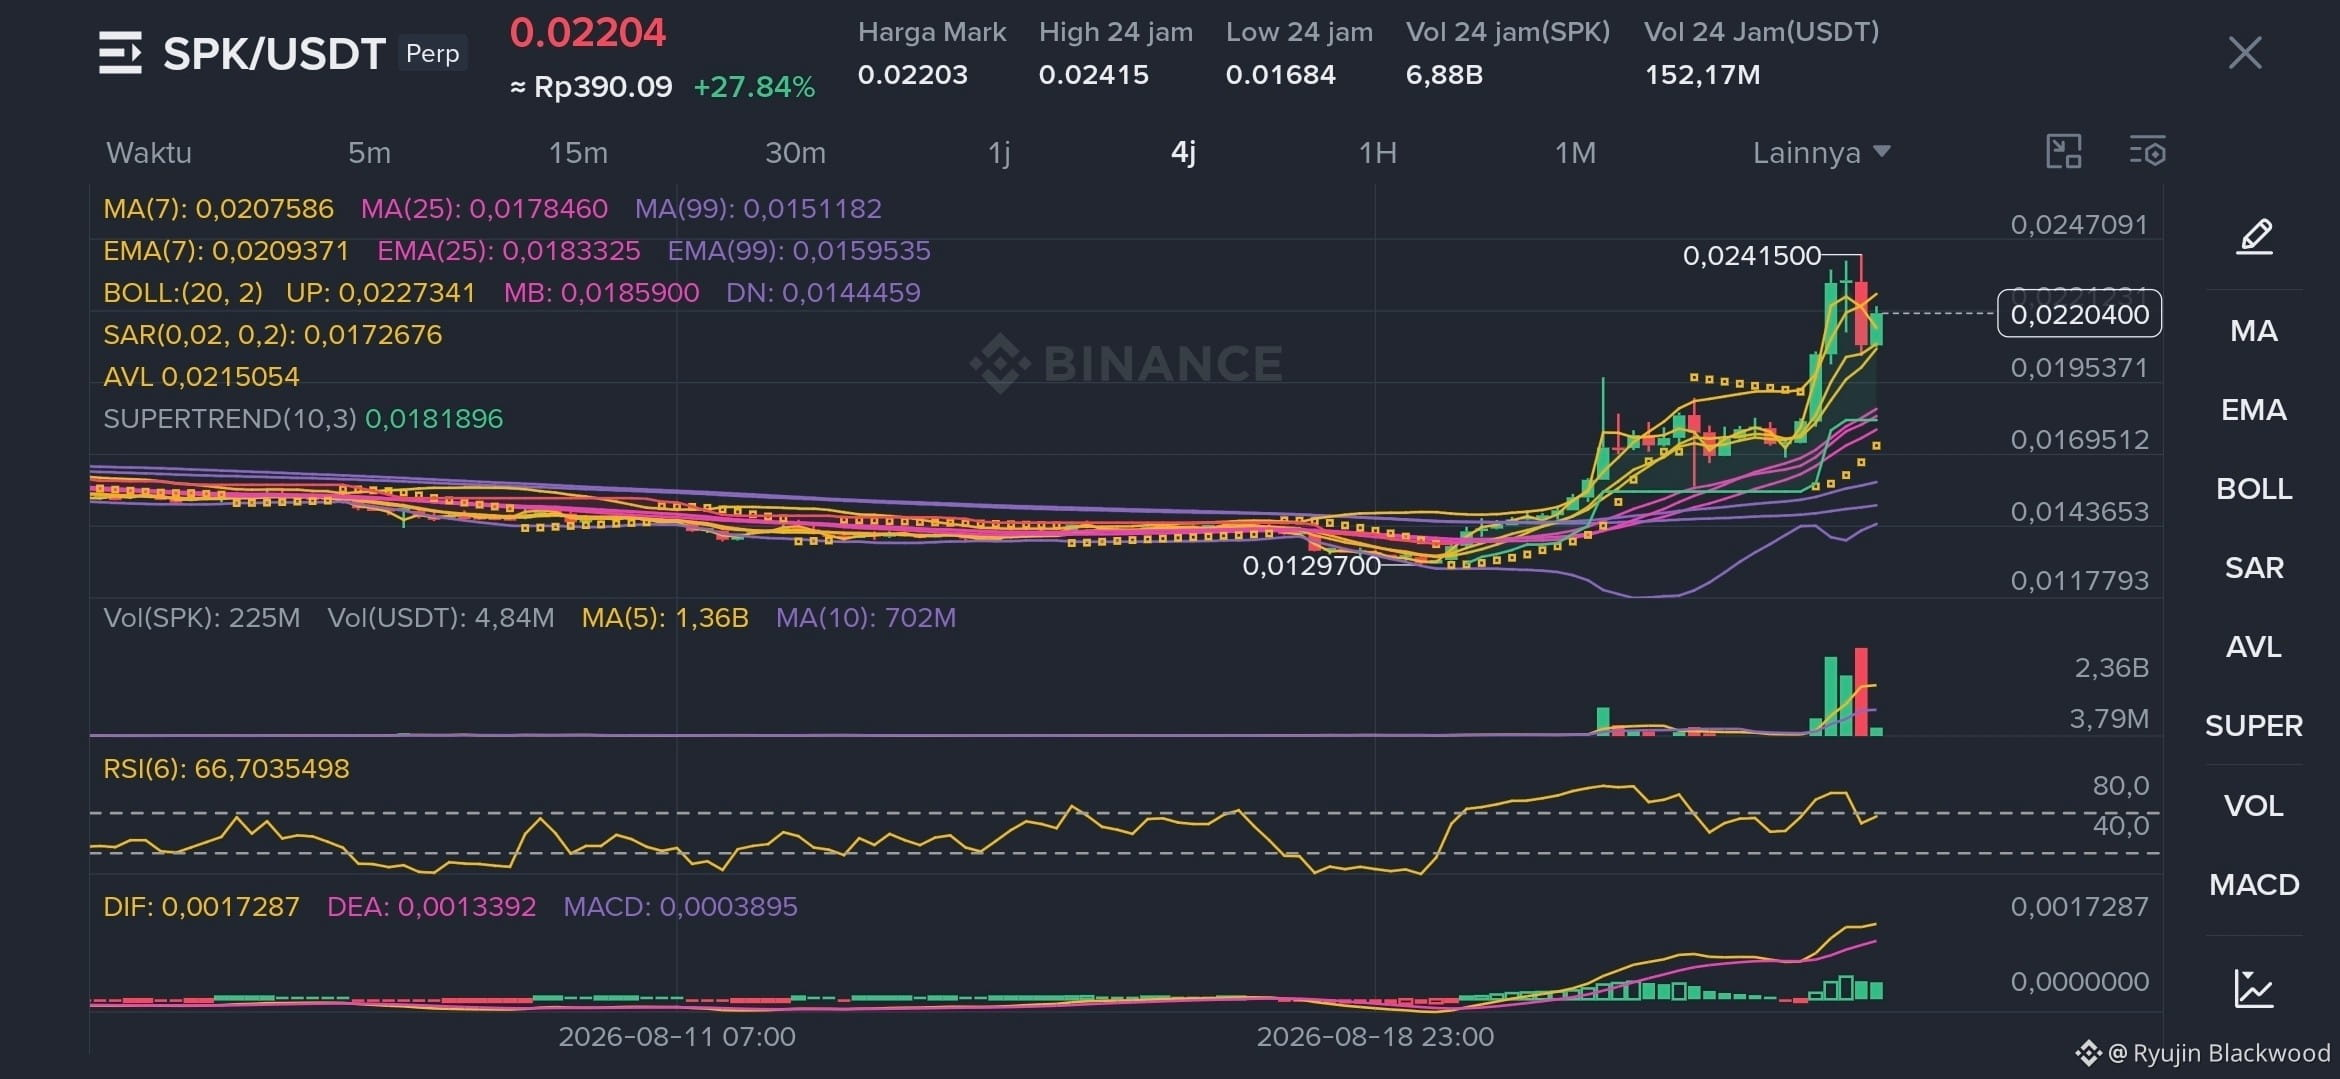Select the Waktu chart mode
Viewport: 2340px width, 1079px height.
pos(149,153)
